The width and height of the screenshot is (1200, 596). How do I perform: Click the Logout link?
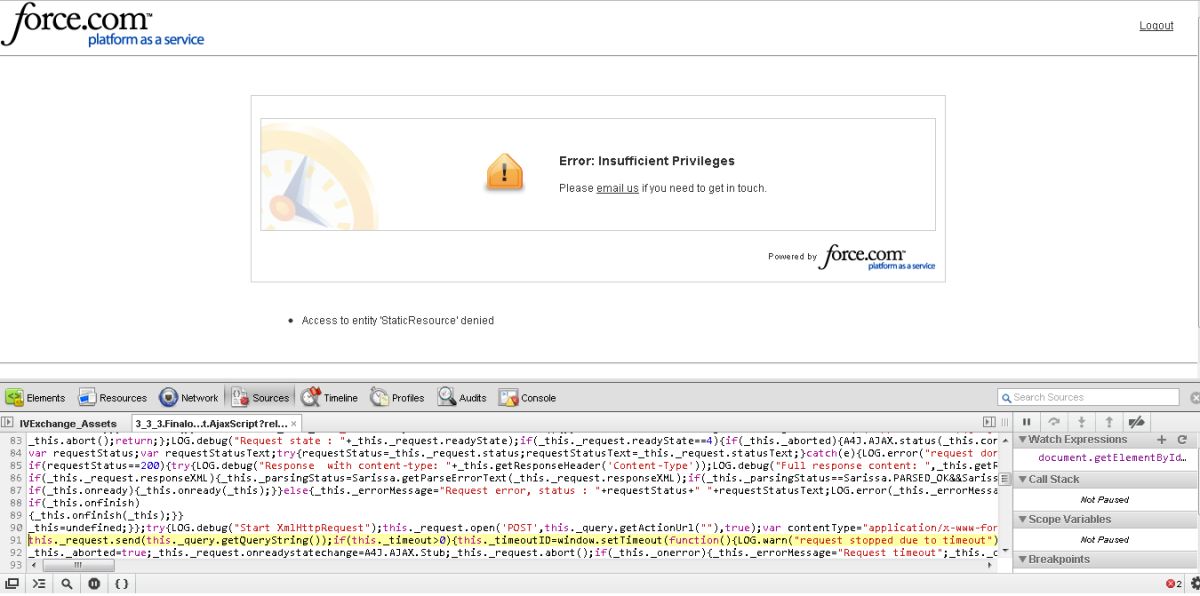[1156, 26]
